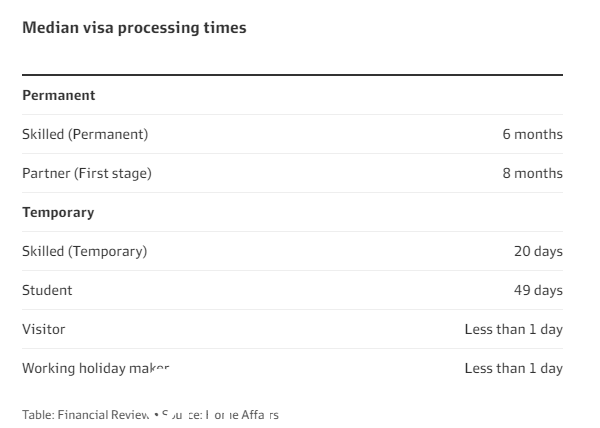Screen dimensions: 600x428
Task: Click the 49 days value
Action: [538, 291]
